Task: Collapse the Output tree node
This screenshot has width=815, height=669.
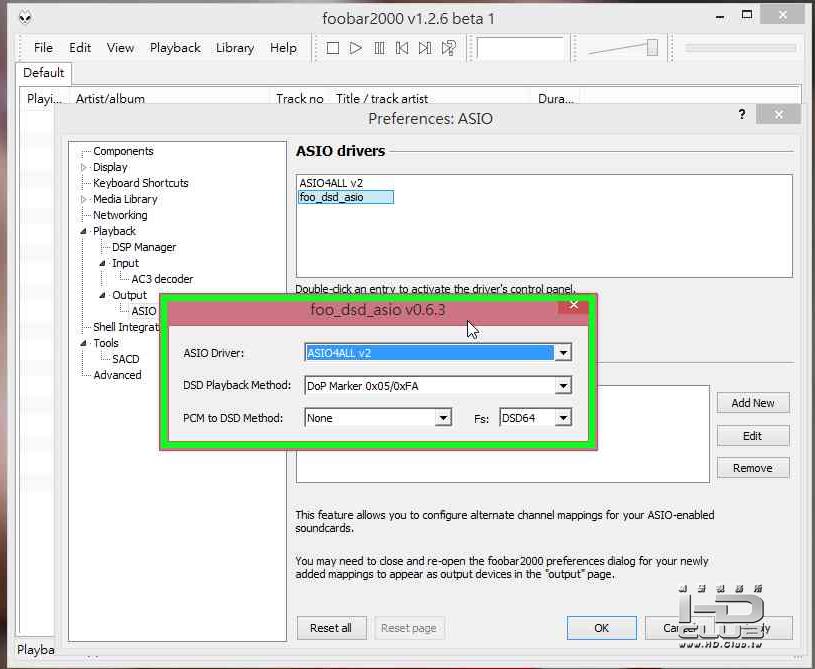Action: click(102, 295)
